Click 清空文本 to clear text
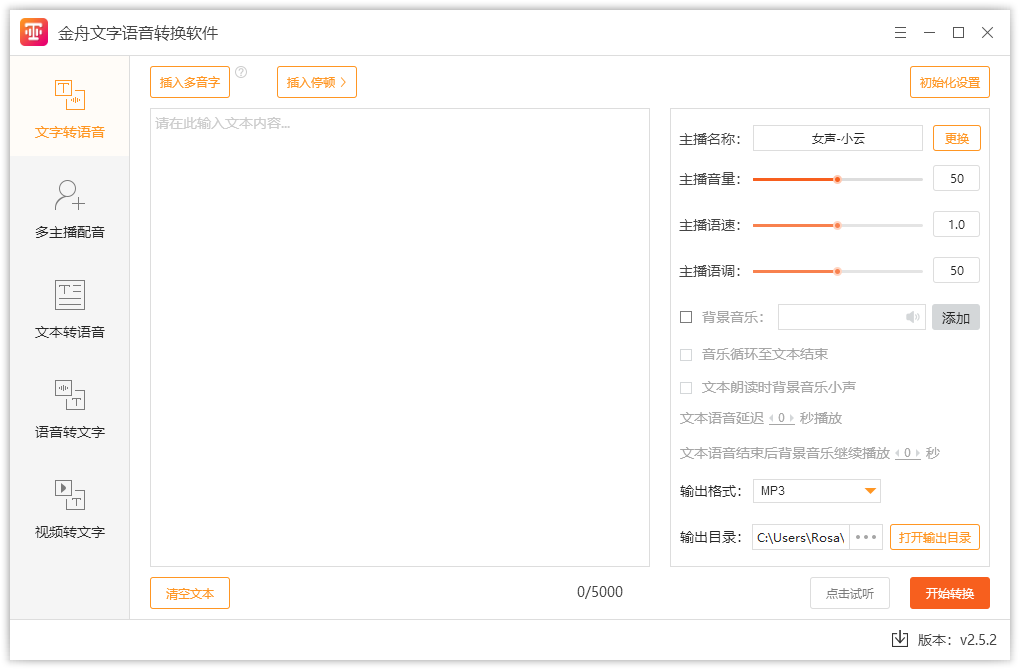 tap(189, 593)
